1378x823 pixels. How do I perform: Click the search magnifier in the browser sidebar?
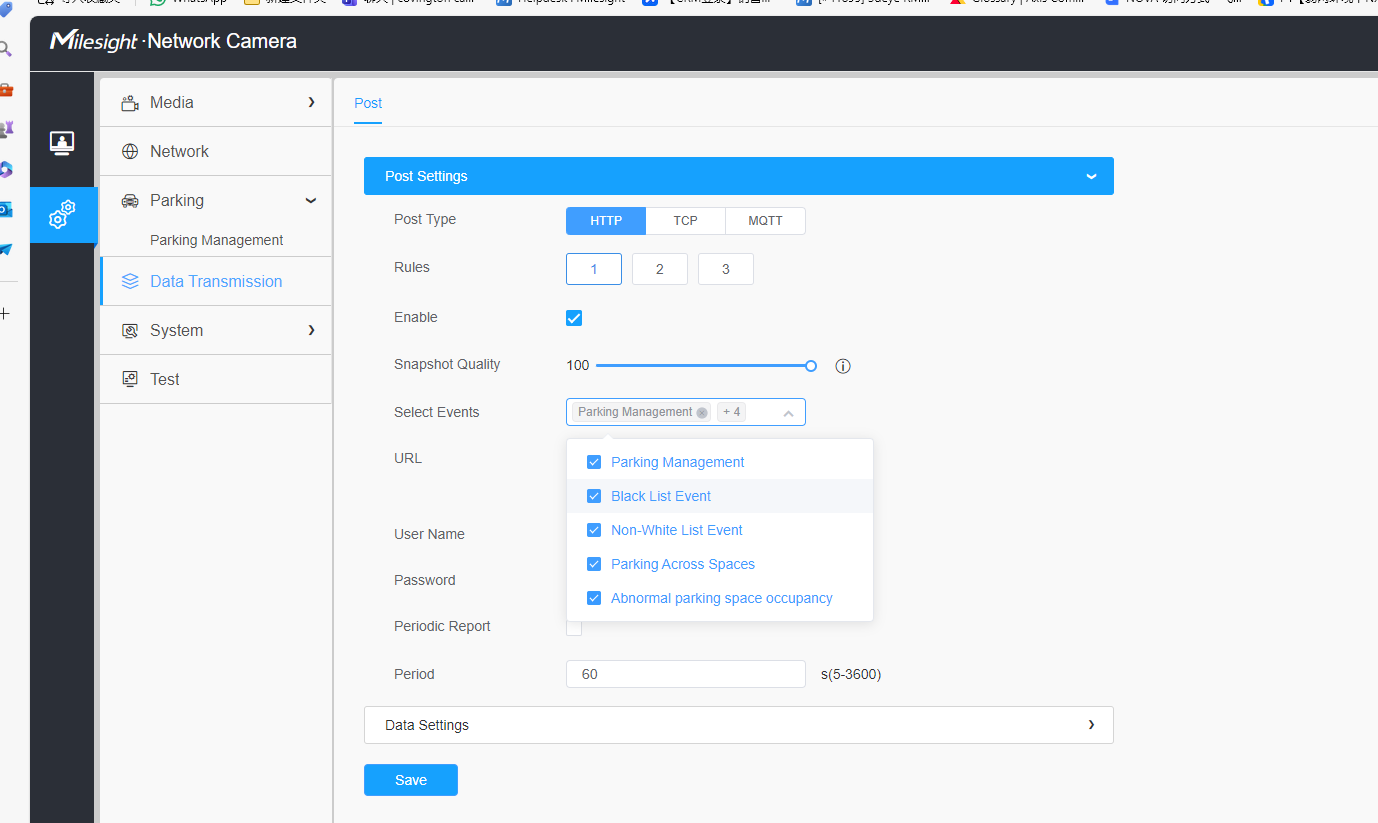5,48
